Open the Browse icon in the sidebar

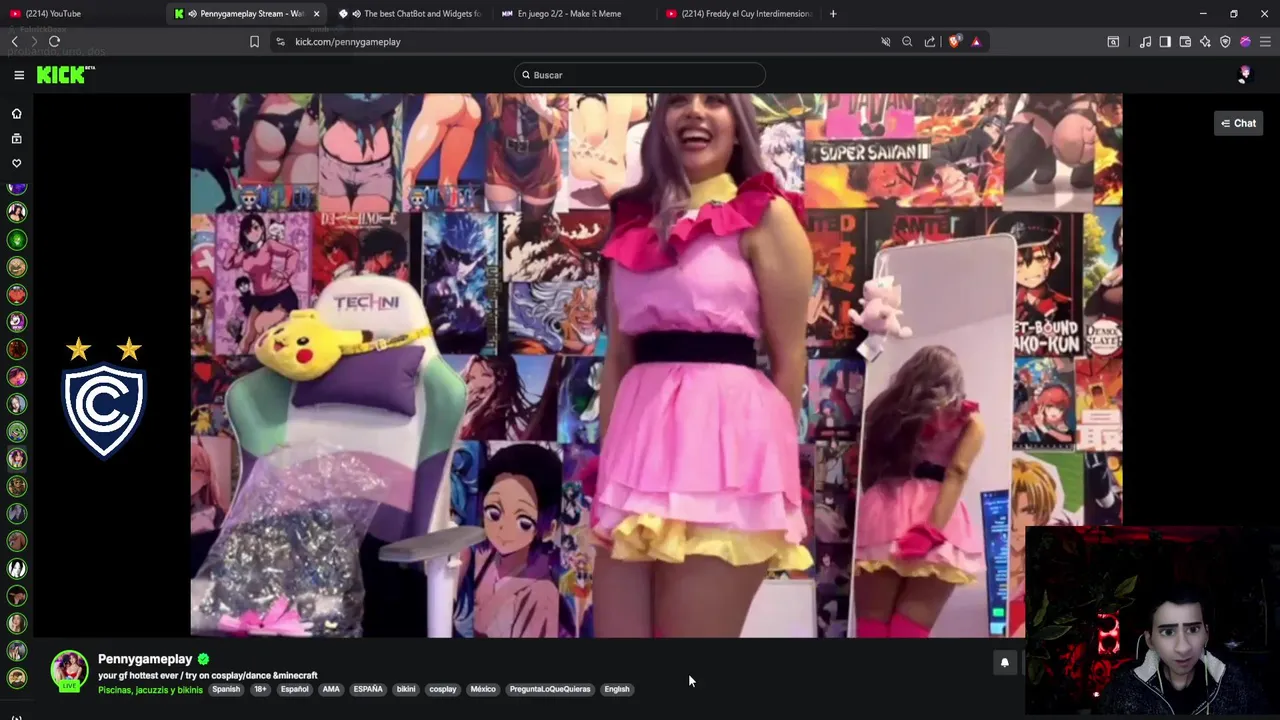point(16,139)
